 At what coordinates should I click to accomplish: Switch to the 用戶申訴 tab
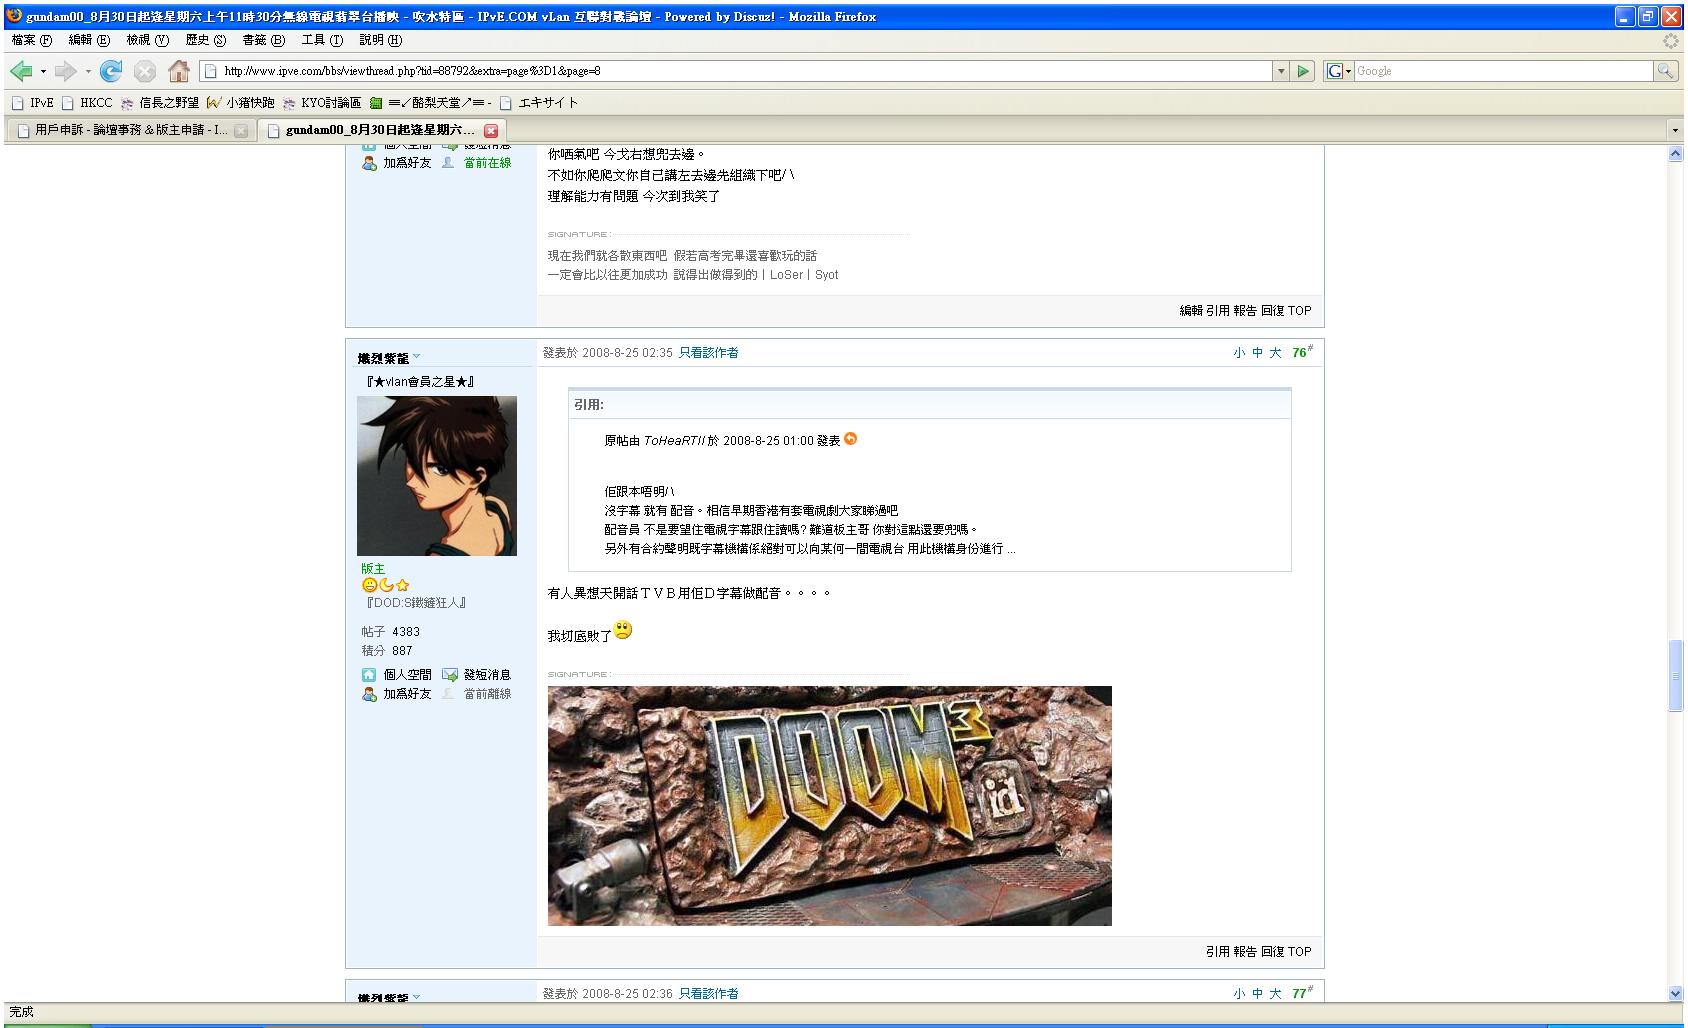click(x=130, y=130)
